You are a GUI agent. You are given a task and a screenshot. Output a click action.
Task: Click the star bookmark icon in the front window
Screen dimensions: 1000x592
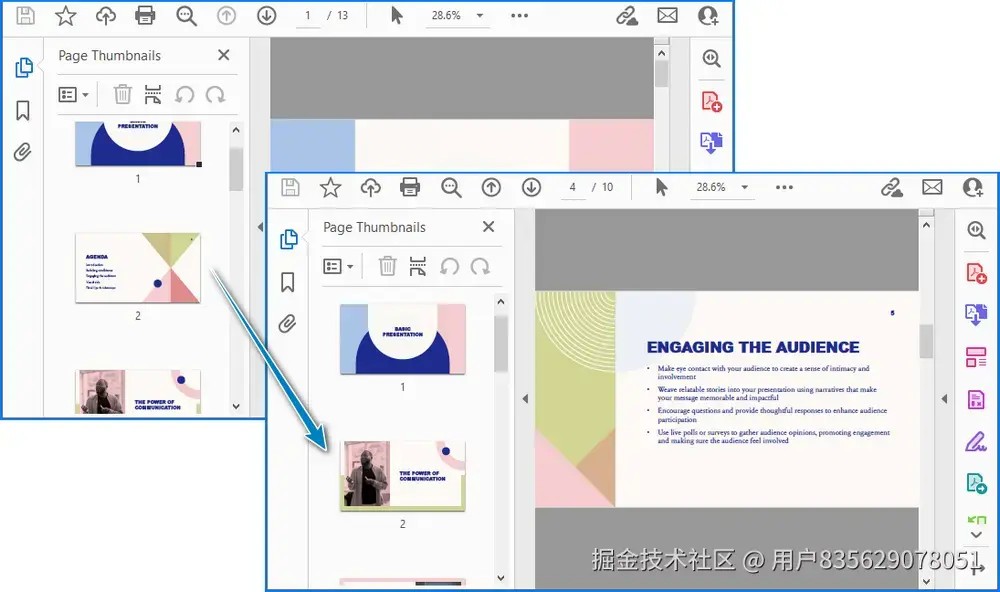coord(330,187)
